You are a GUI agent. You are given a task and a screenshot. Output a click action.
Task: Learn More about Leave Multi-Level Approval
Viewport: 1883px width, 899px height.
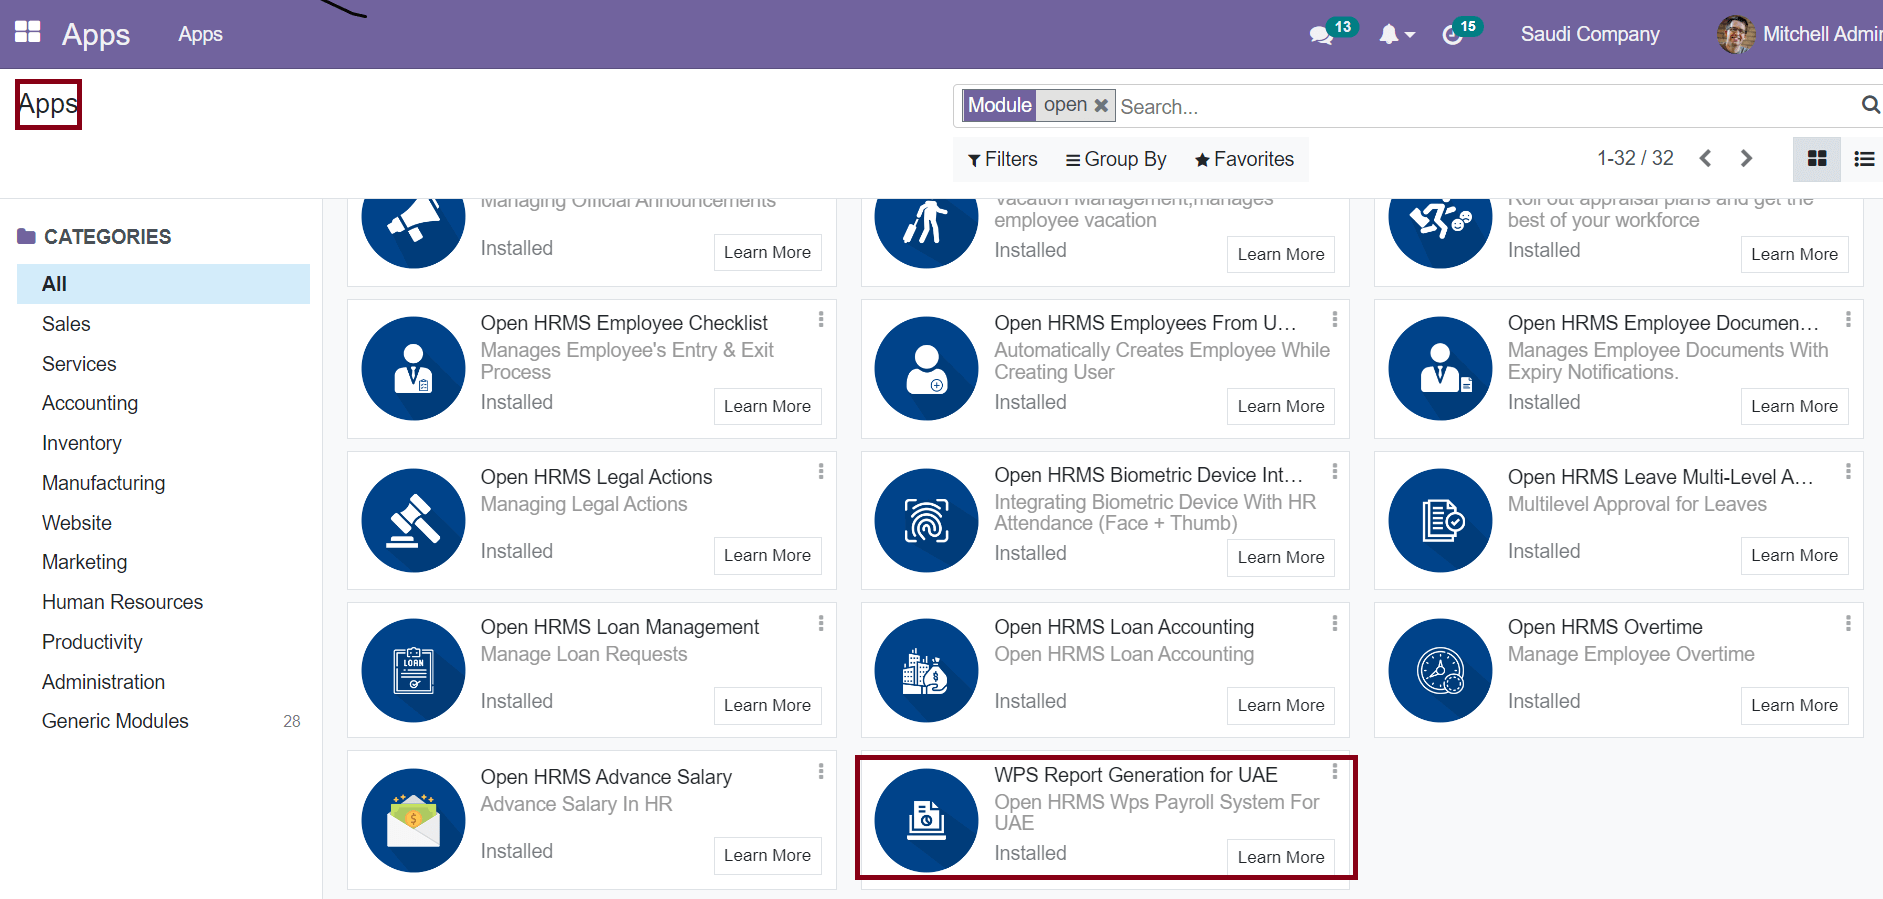1795,555
